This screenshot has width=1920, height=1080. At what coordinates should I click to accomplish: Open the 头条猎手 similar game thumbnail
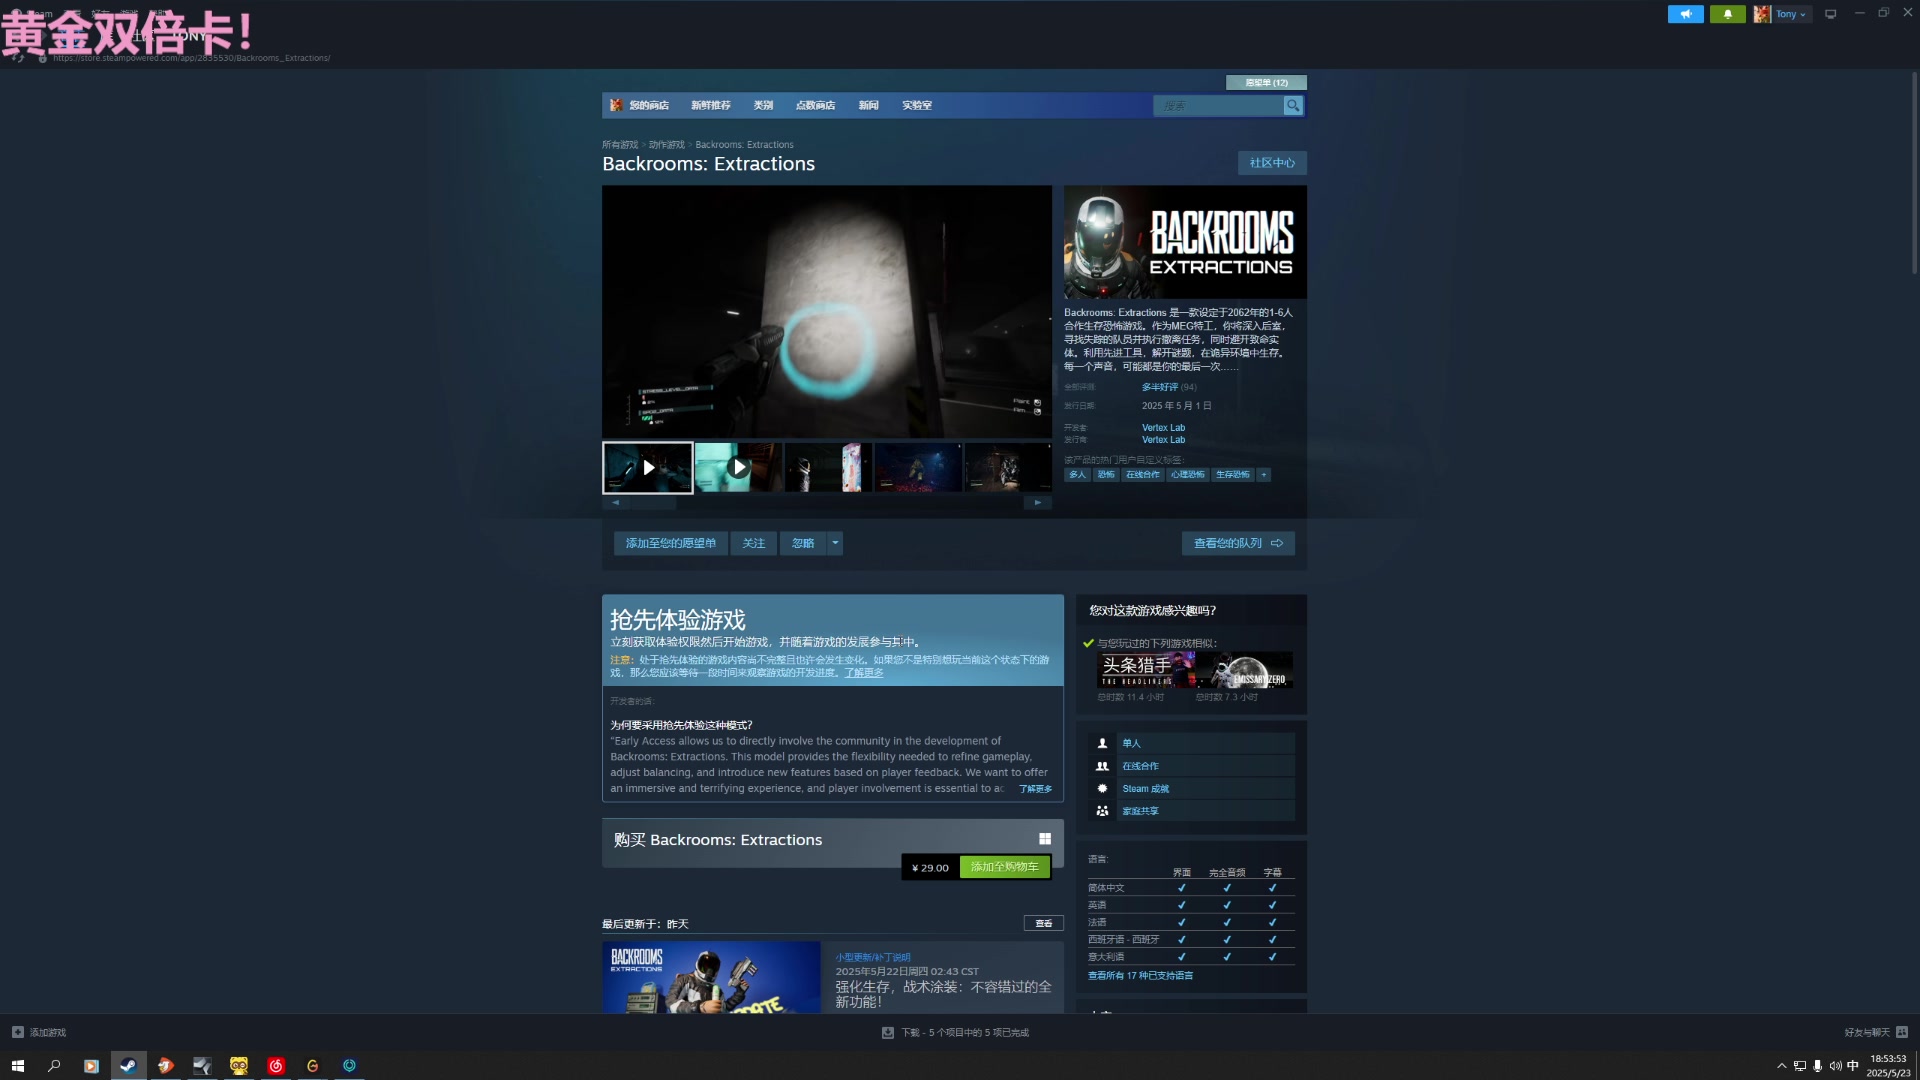(1146, 670)
